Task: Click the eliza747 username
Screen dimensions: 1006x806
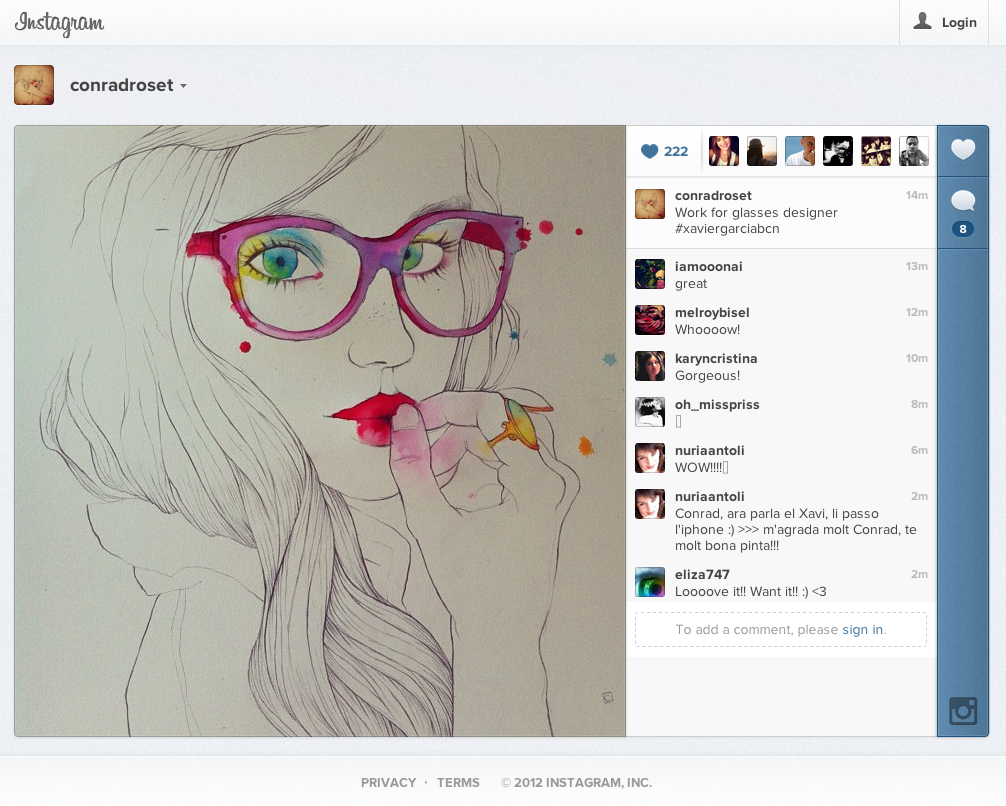Action: [702, 574]
